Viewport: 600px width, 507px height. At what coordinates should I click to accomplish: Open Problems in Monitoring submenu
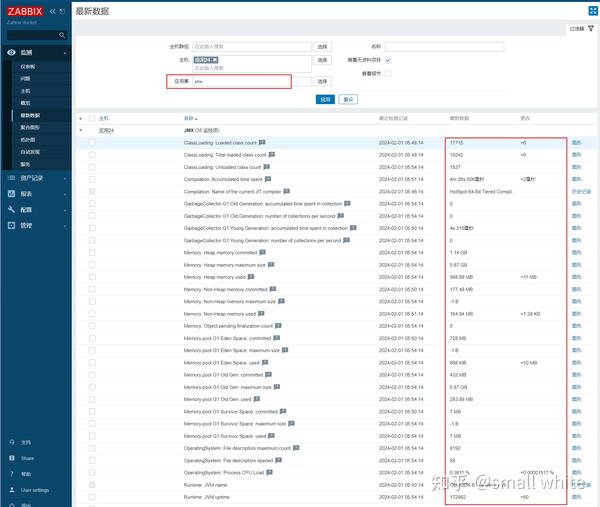[25, 78]
